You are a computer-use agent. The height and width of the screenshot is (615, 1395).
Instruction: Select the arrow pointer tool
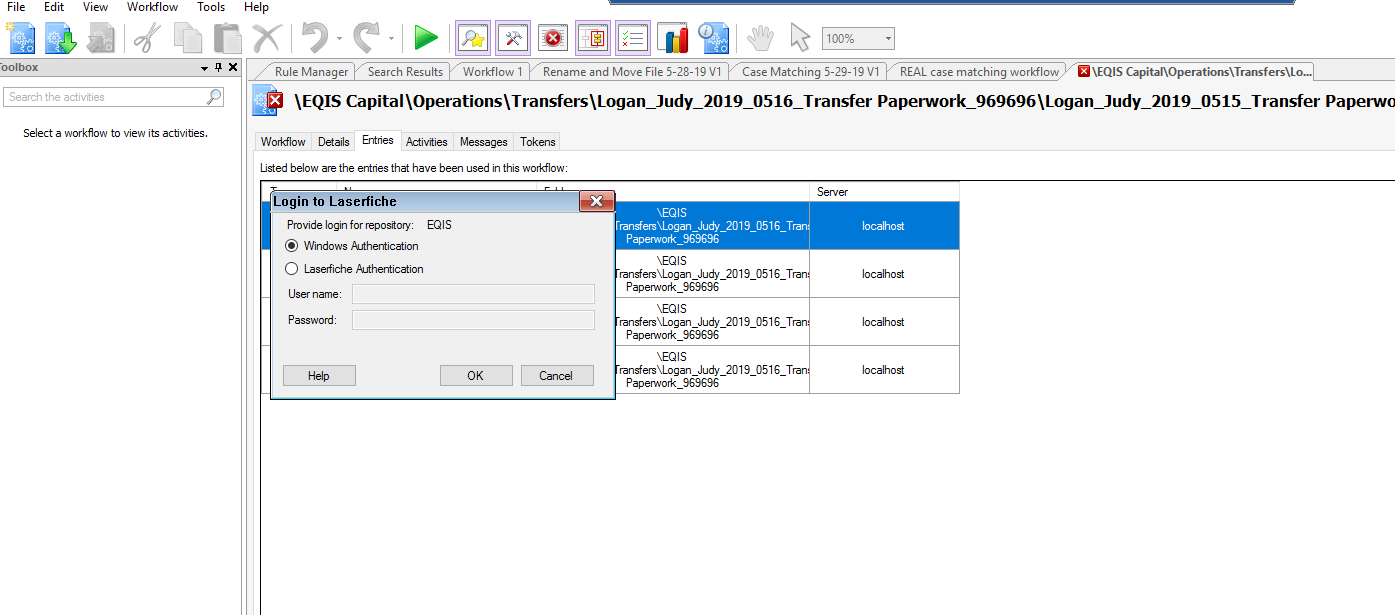(x=799, y=38)
